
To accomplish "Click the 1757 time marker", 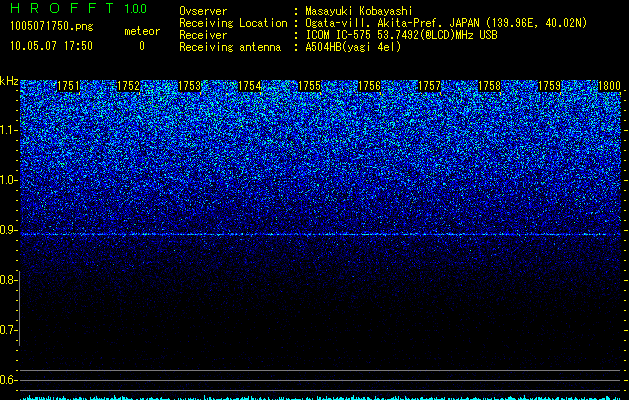I will pos(429,86).
